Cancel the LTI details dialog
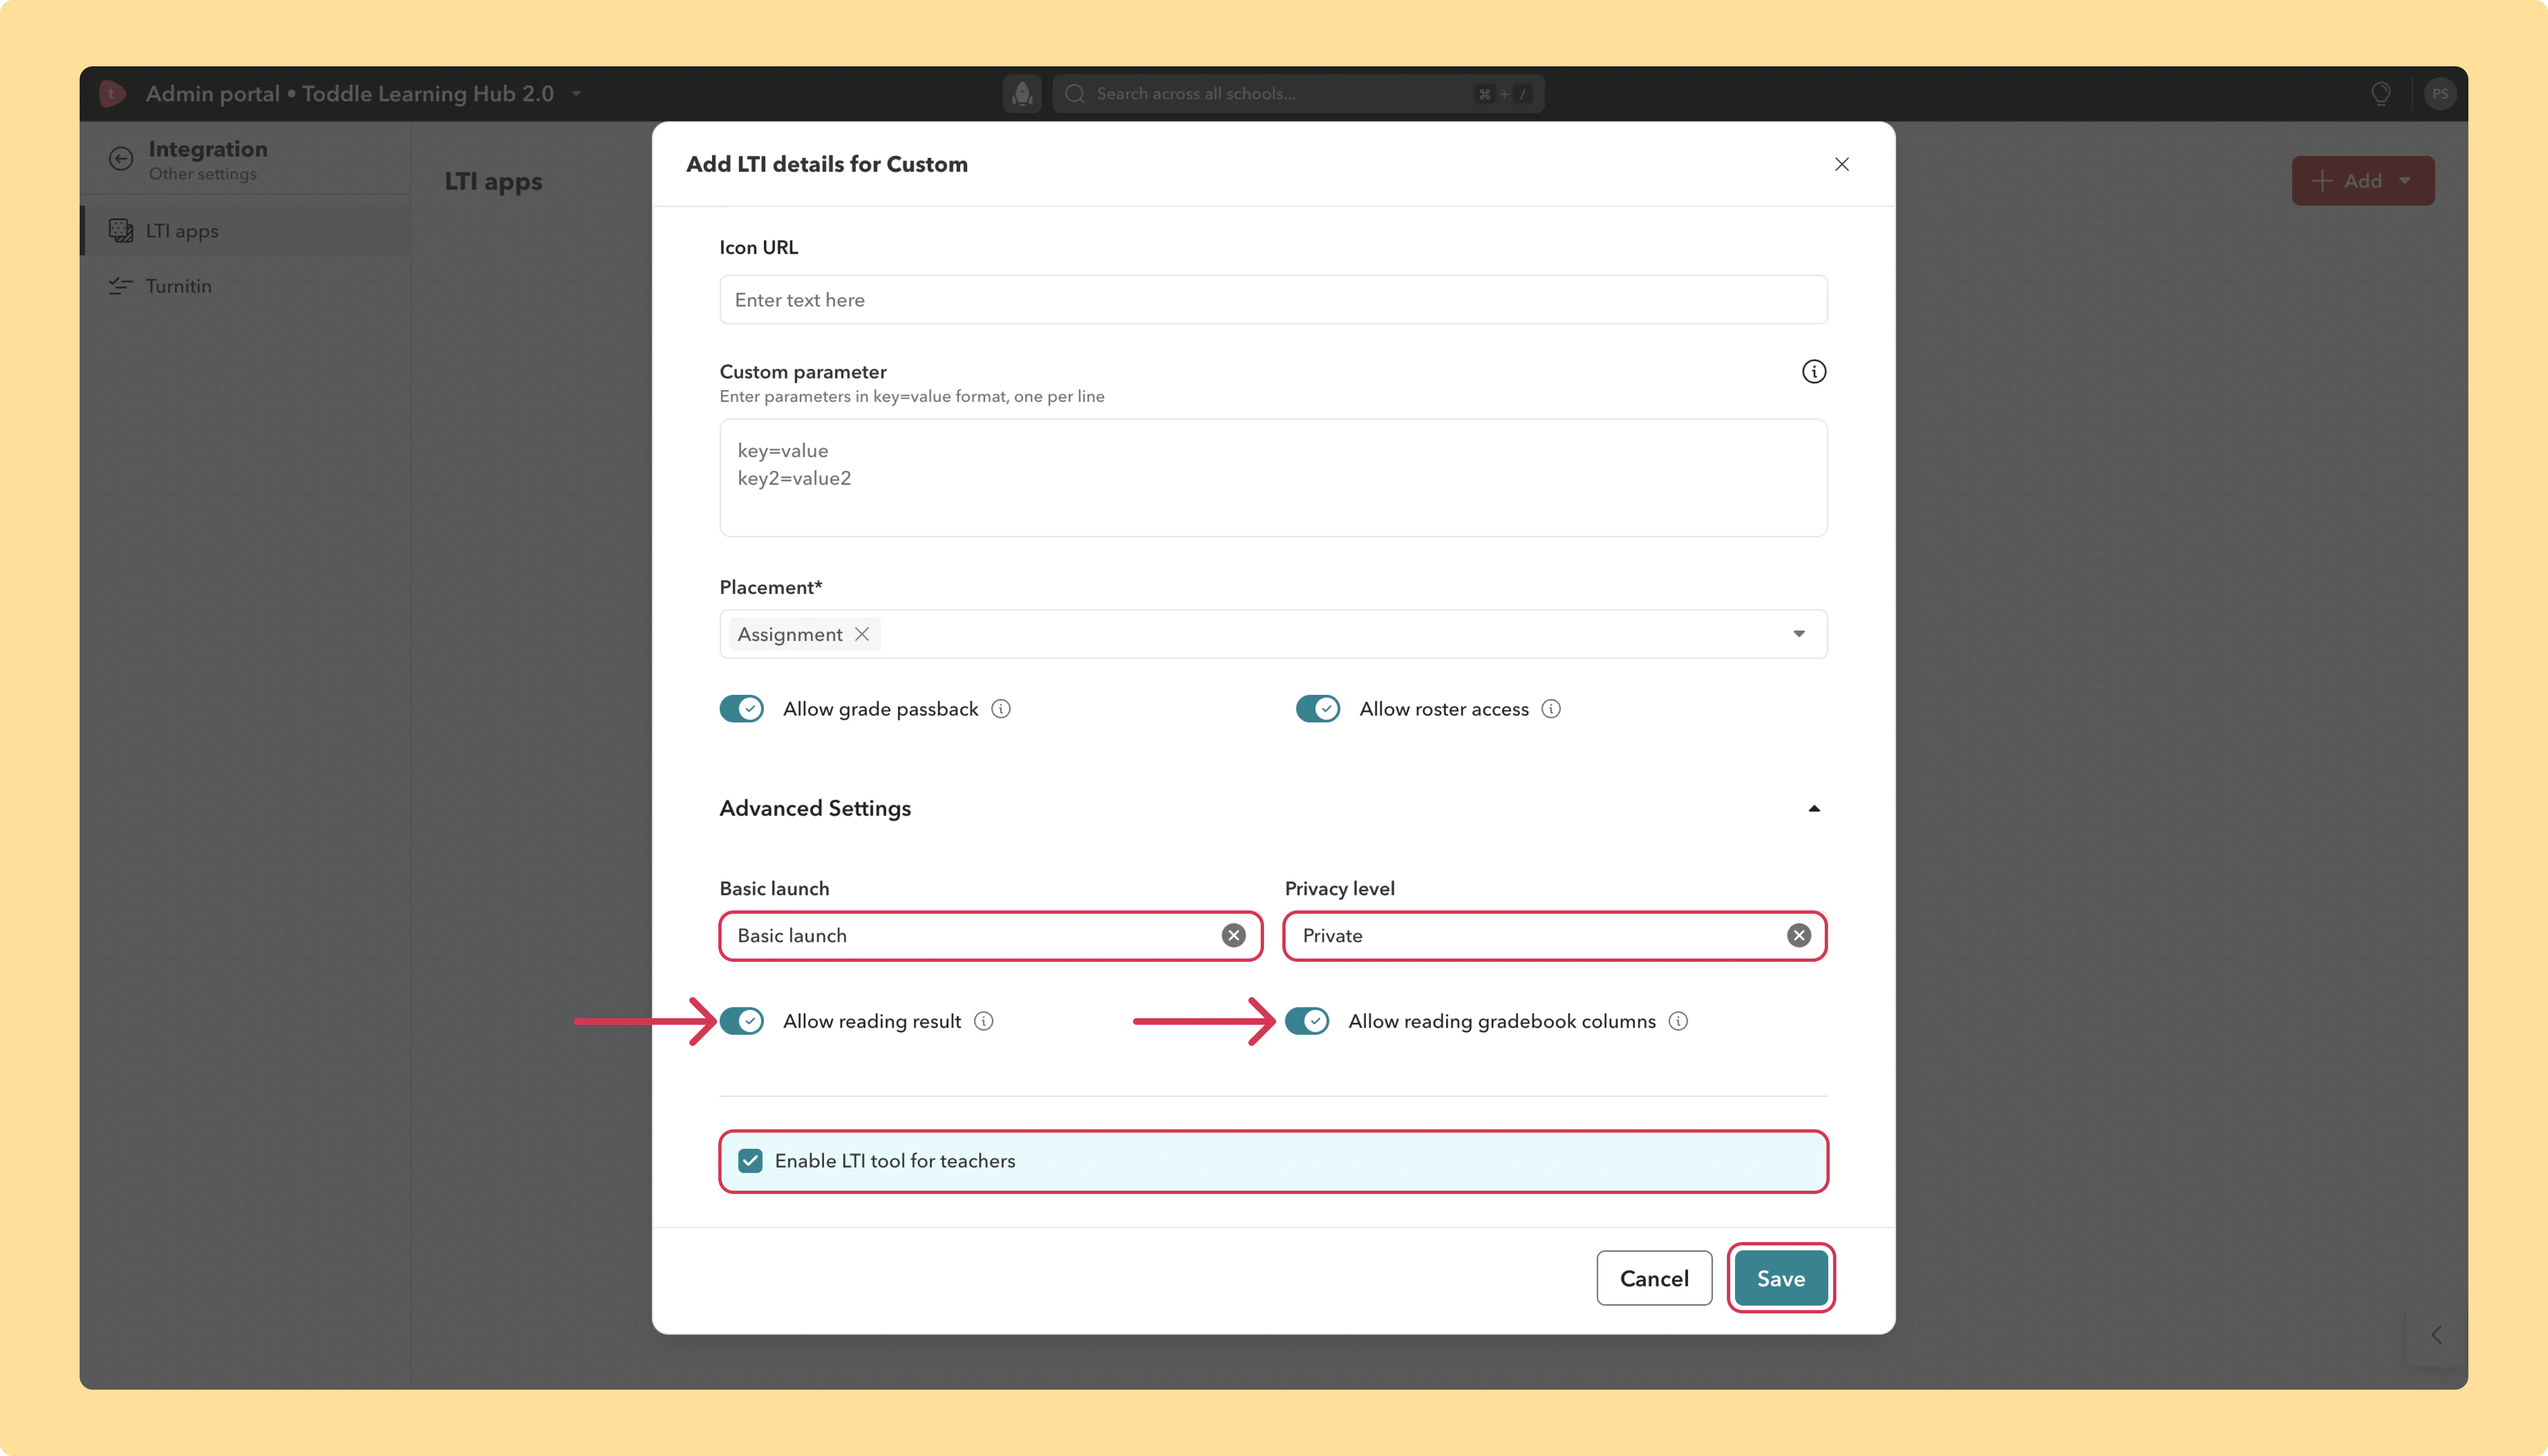Image resolution: width=2548 pixels, height=1456 pixels. 1654,1278
